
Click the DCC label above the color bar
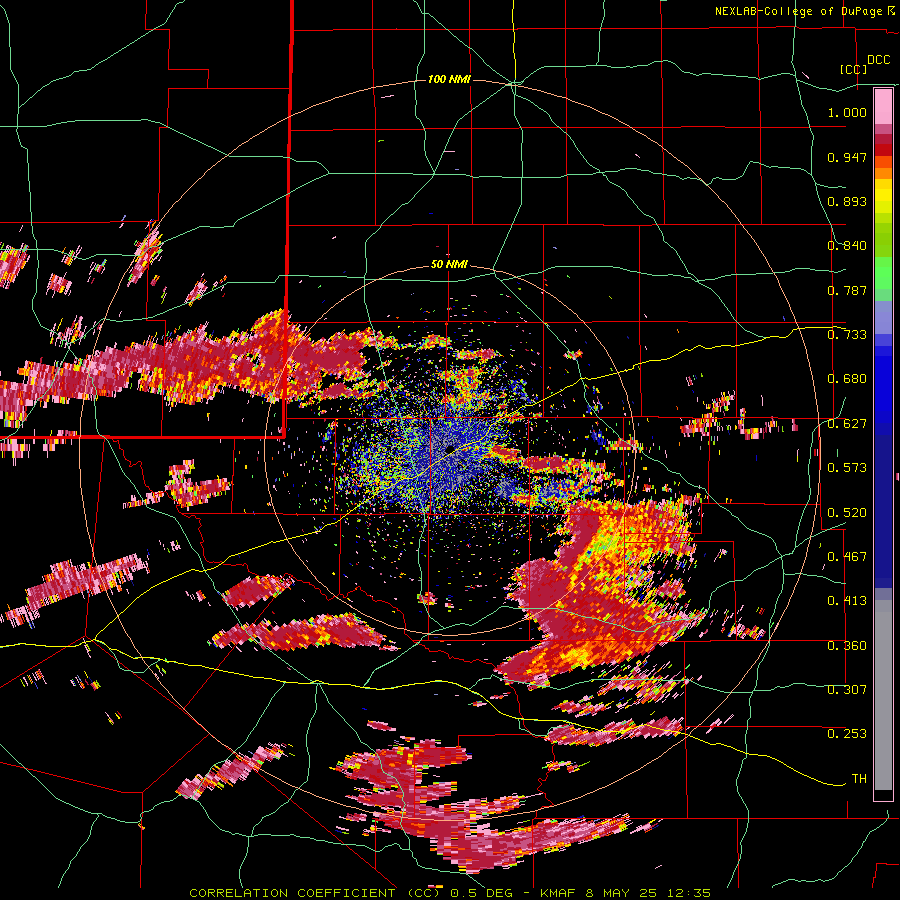point(878,60)
